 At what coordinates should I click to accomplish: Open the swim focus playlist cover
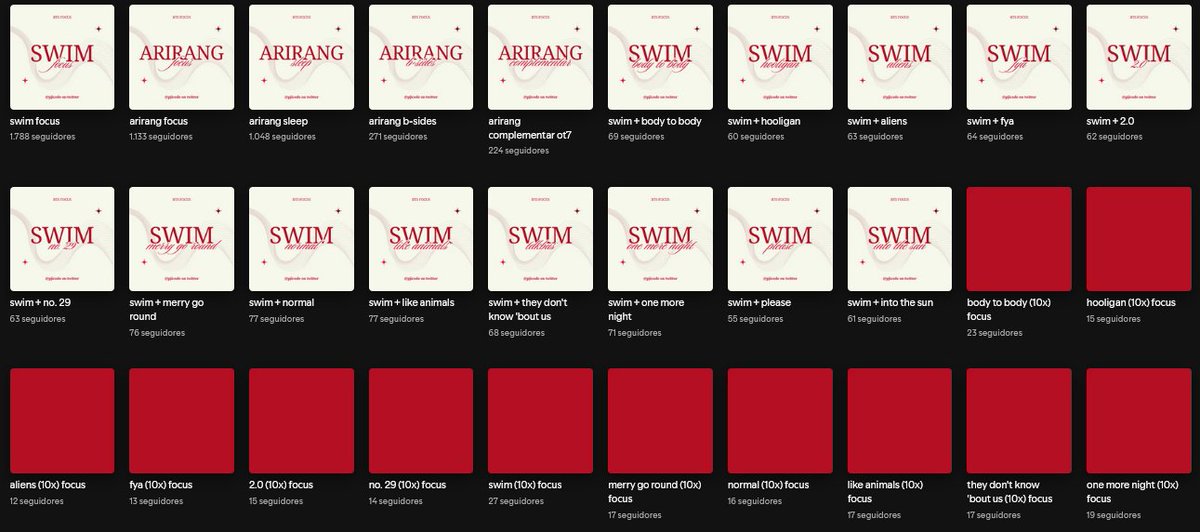point(62,58)
